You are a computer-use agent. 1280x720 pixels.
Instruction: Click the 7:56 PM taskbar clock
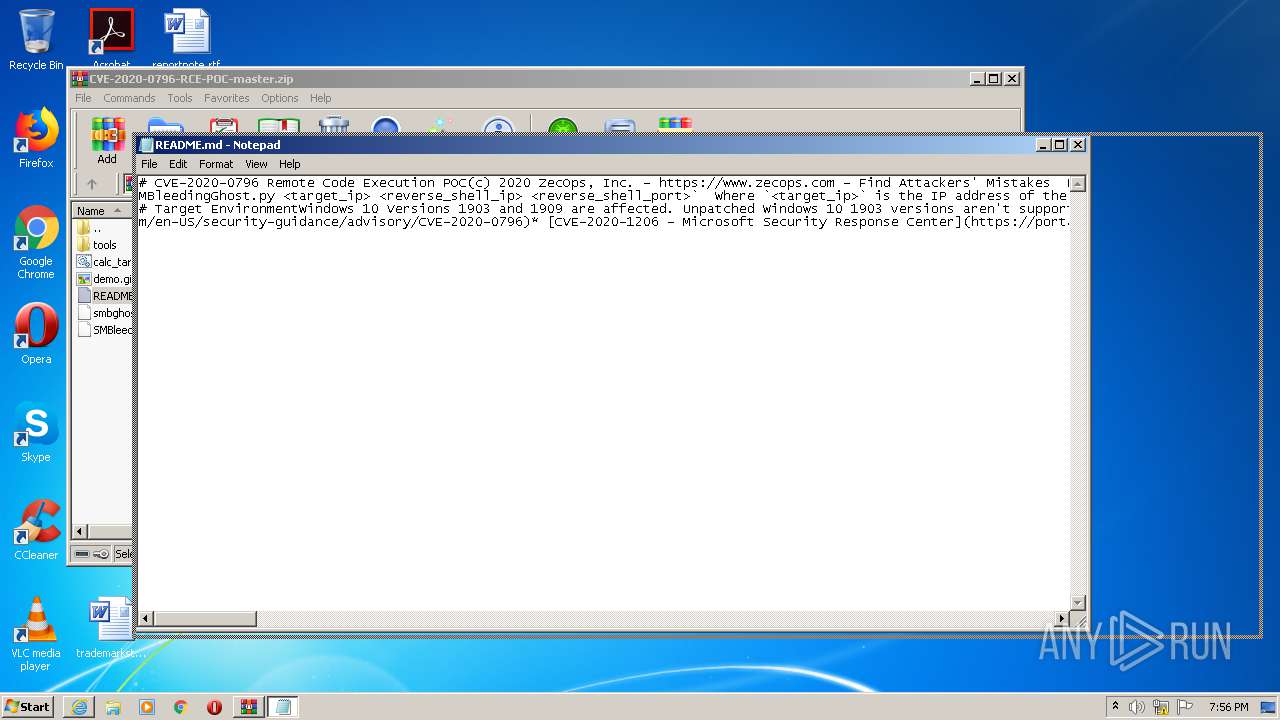pos(1228,707)
